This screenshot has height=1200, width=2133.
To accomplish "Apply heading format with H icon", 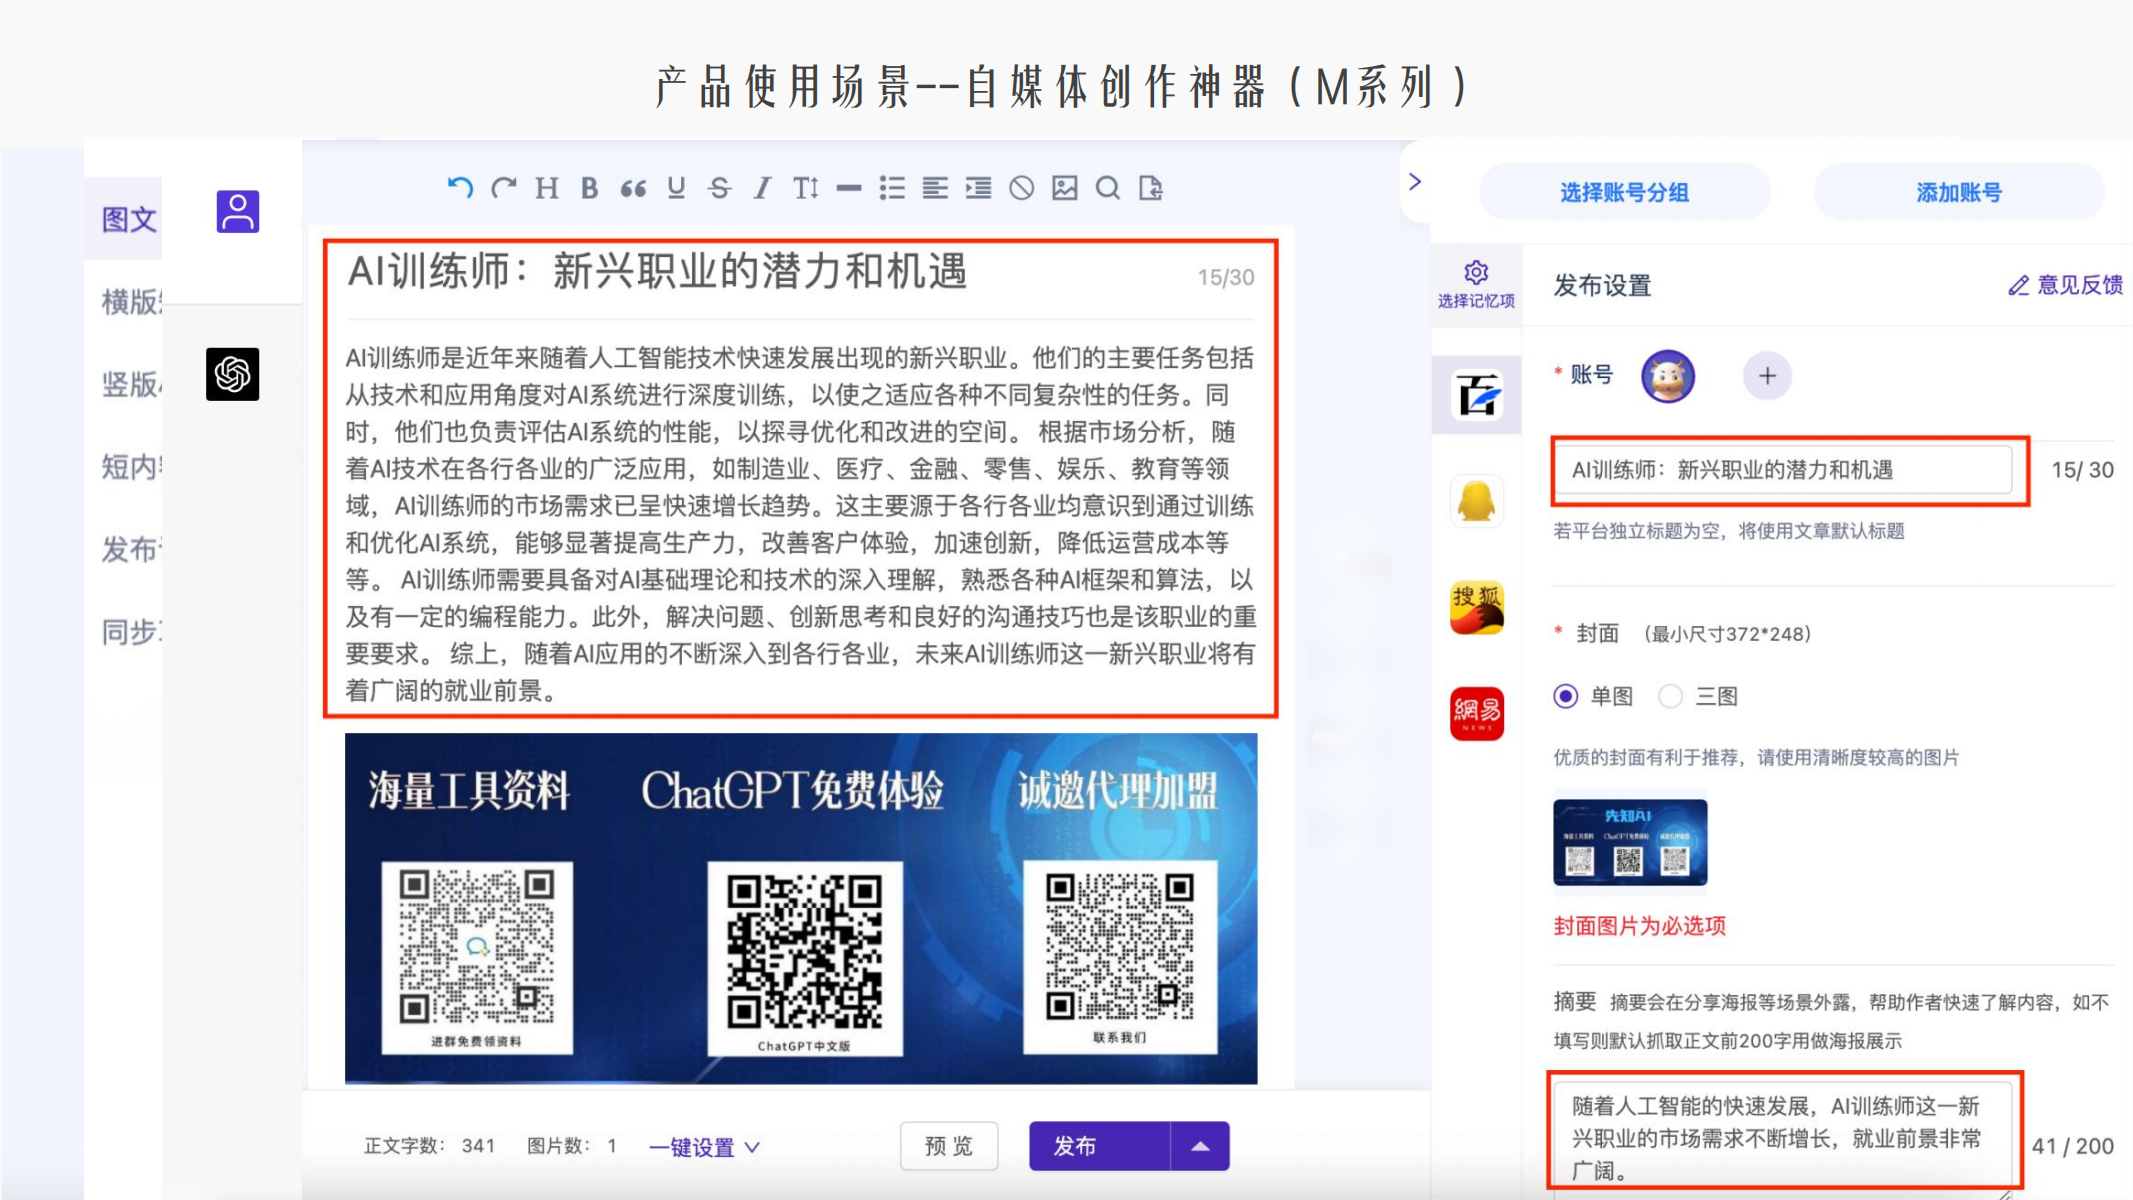I will (x=546, y=188).
